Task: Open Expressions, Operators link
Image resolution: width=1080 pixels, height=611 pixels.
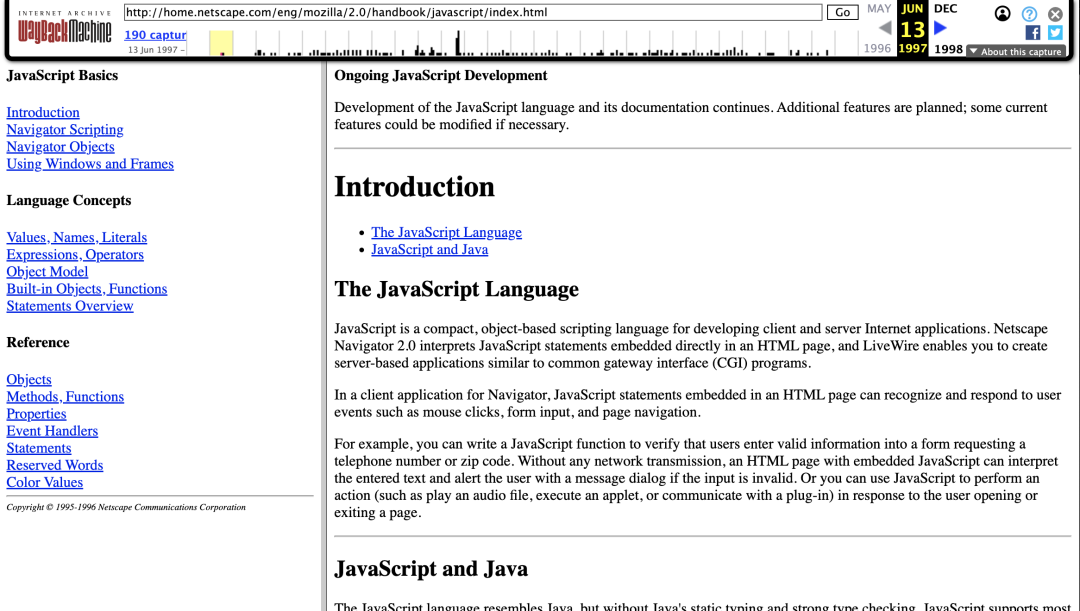Action: tap(75, 254)
